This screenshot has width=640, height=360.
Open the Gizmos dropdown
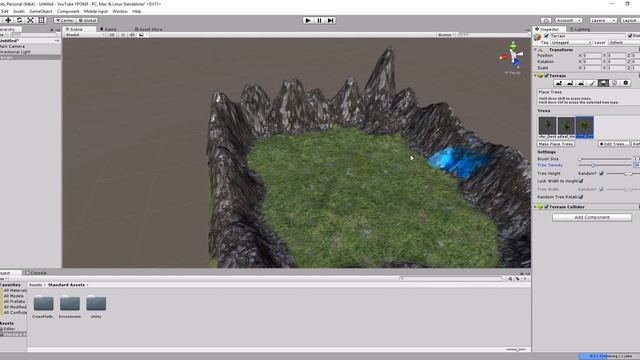coord(446,35)
